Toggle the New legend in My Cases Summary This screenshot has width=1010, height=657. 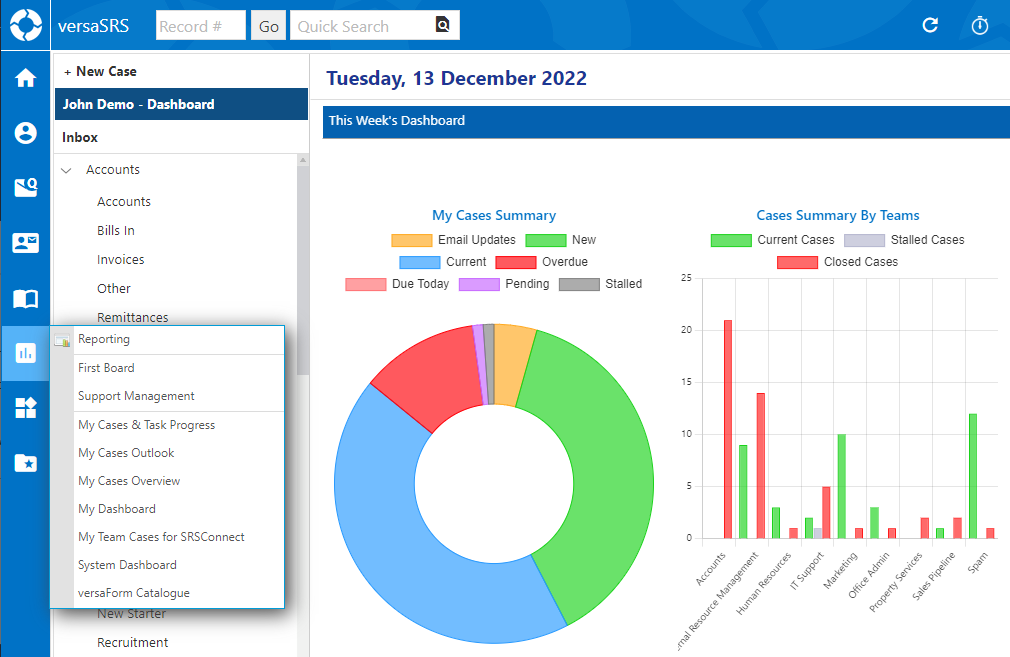tap(560, 240)
